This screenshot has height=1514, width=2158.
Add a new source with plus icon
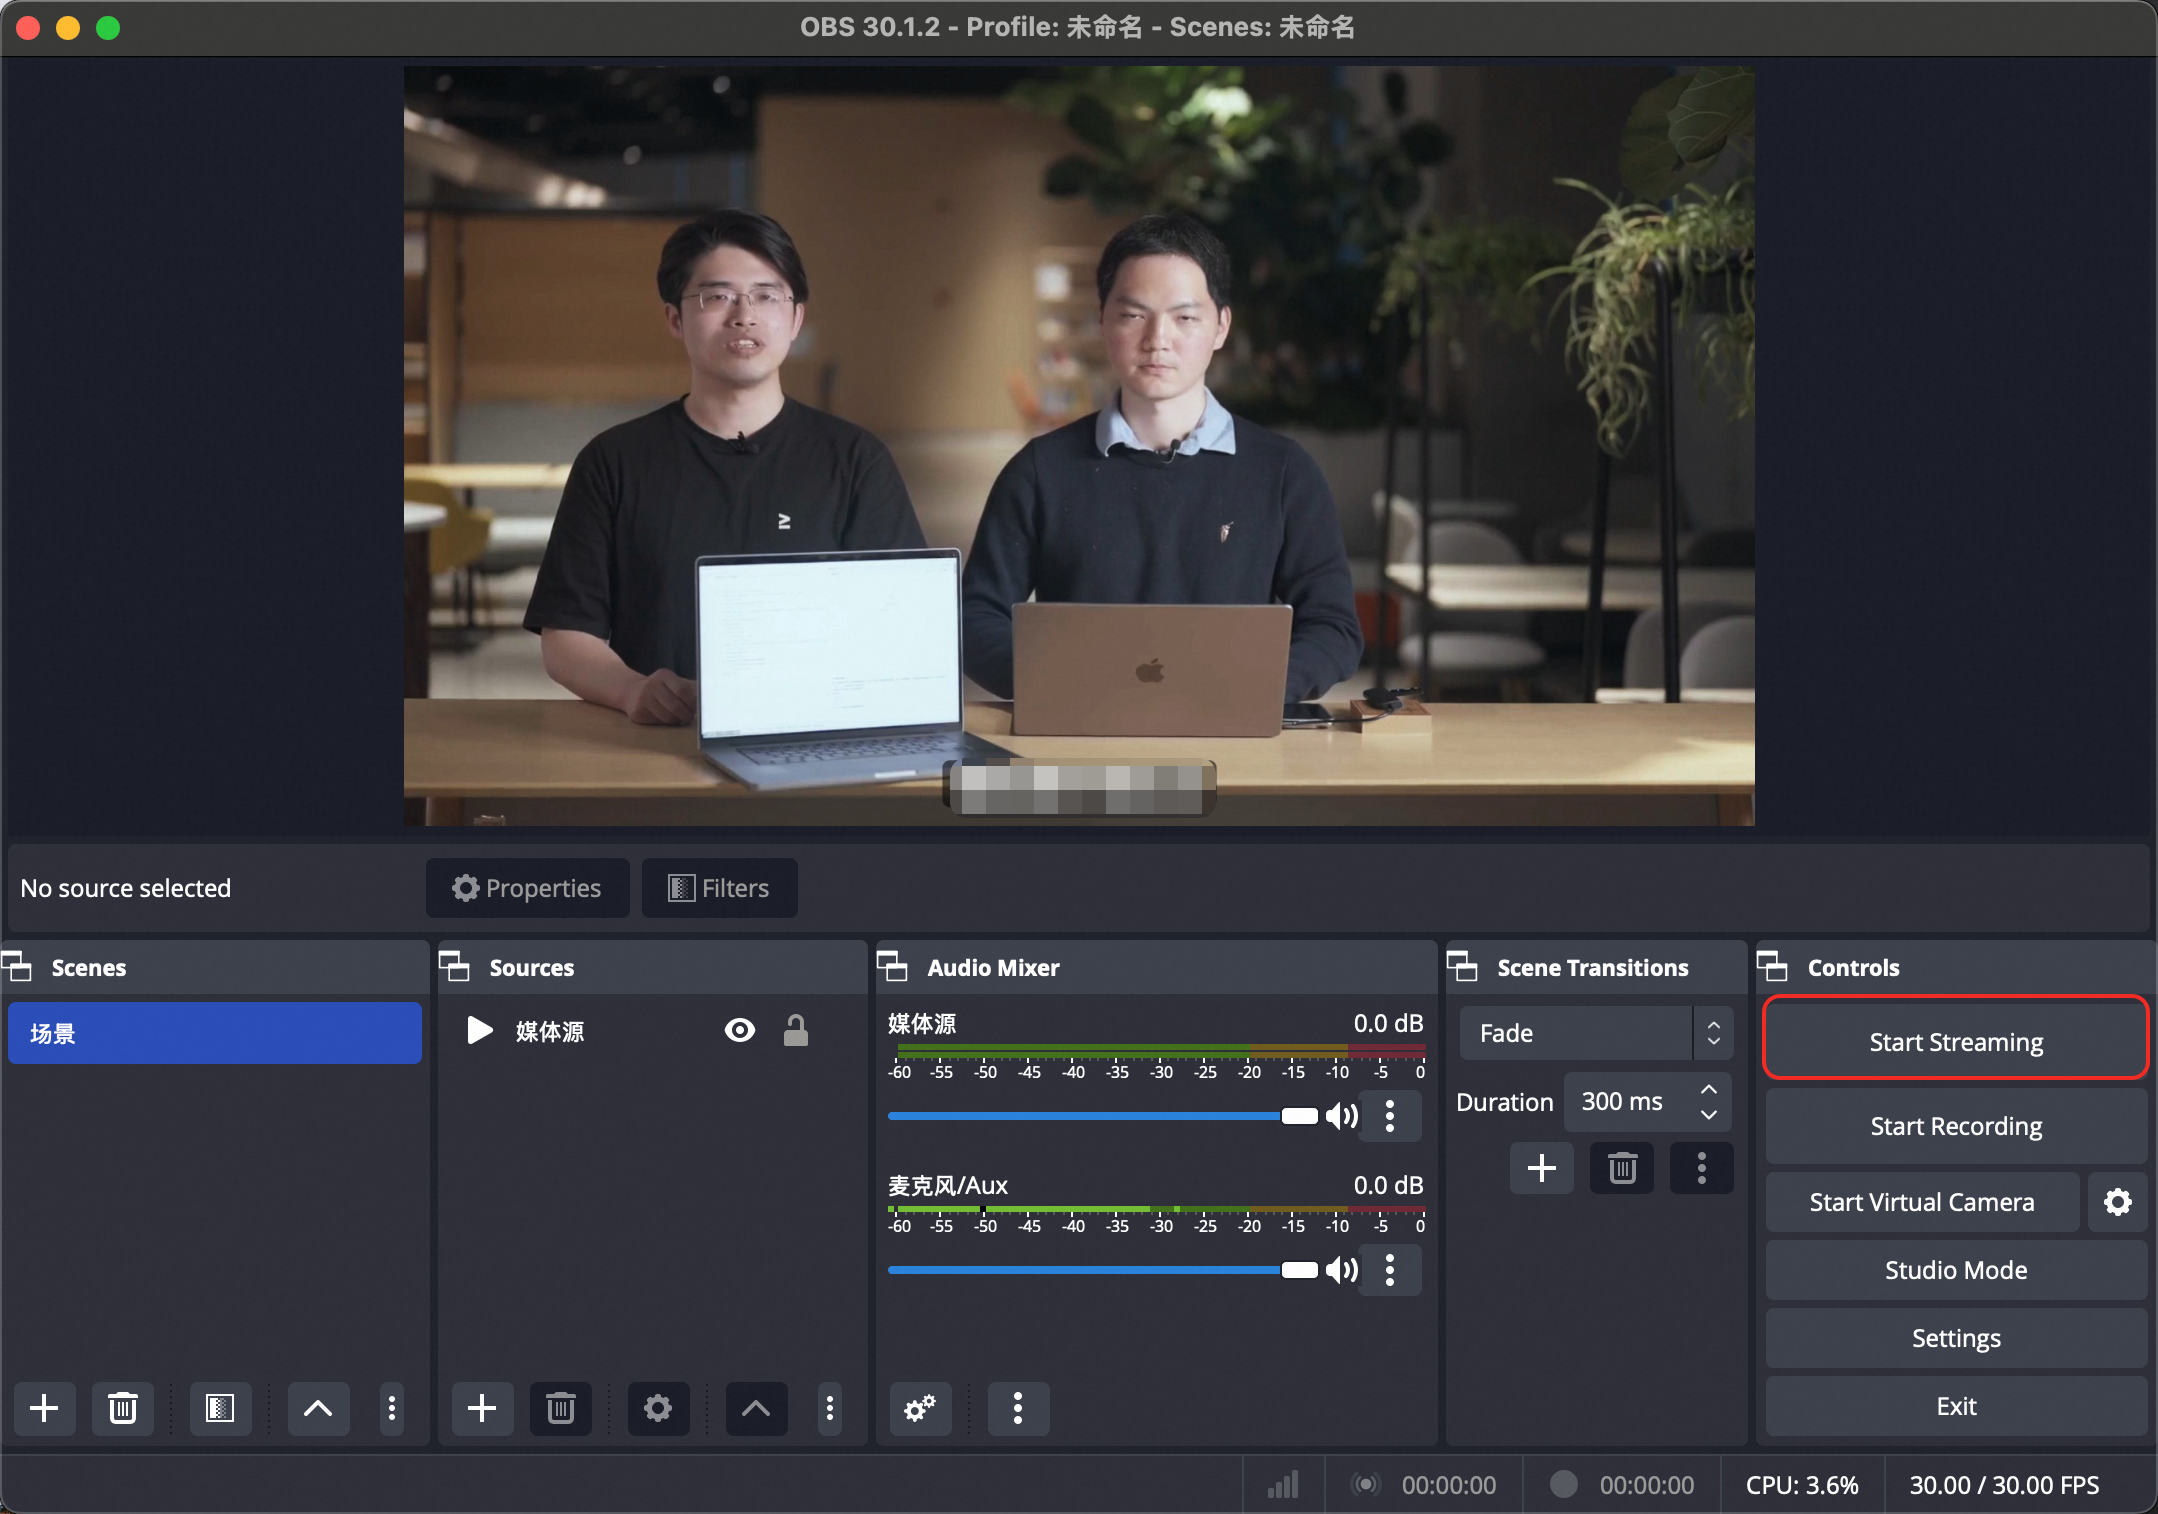click(x=482, y=1408)
